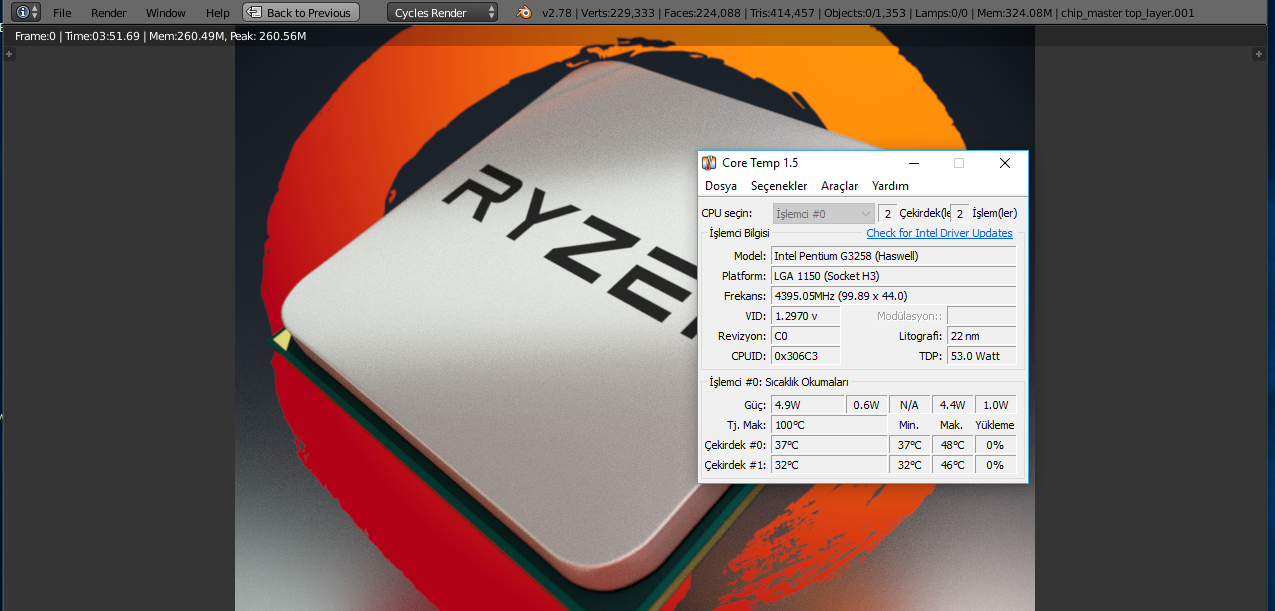
Task: Click the Çekirdek count box showing 2
Action: (887, 213)
